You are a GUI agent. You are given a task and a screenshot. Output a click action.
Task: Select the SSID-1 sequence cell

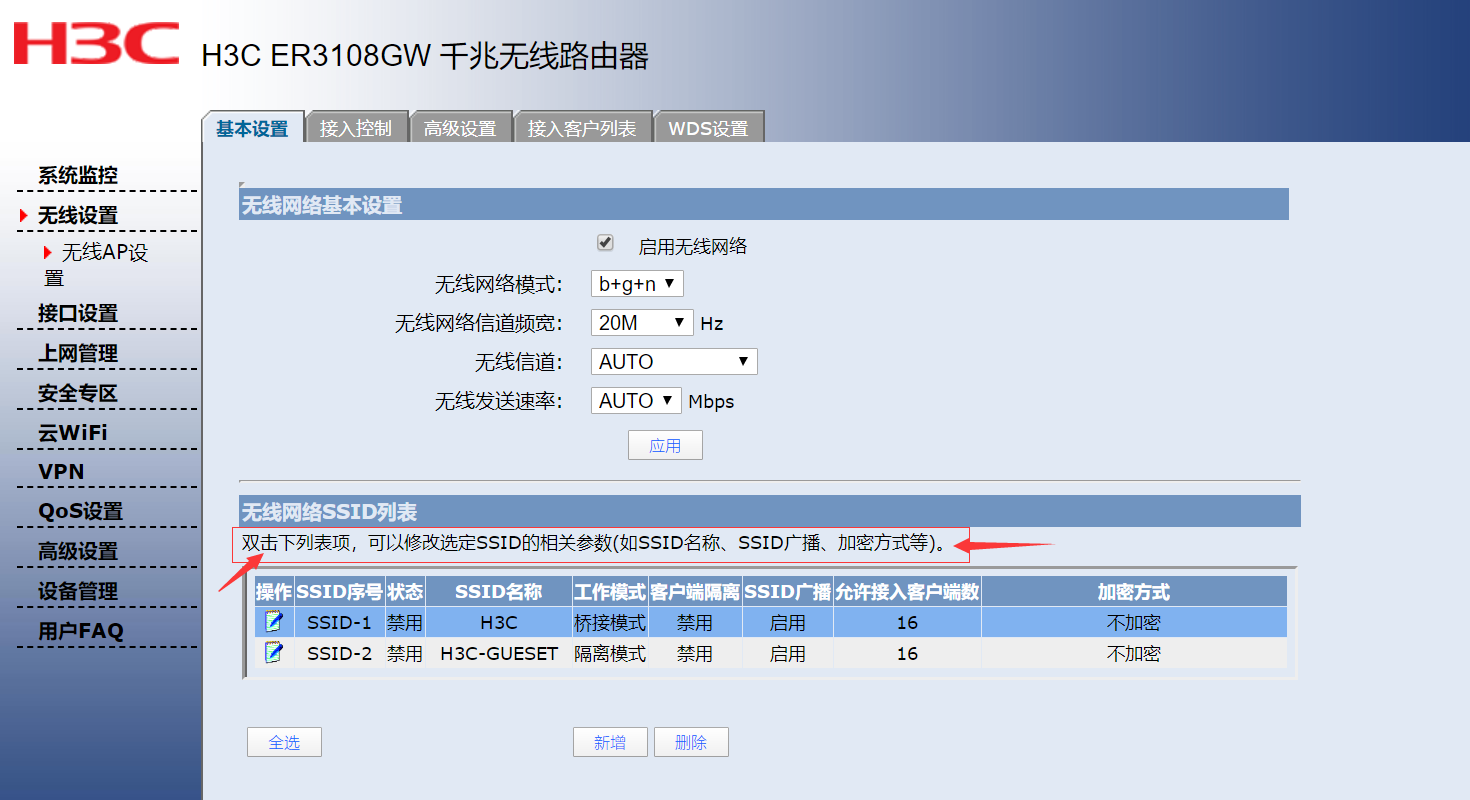[339, 623]
